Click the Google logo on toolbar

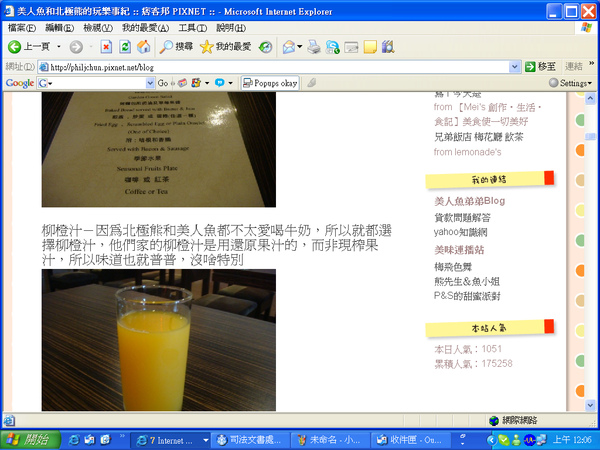tap(20, 83)
